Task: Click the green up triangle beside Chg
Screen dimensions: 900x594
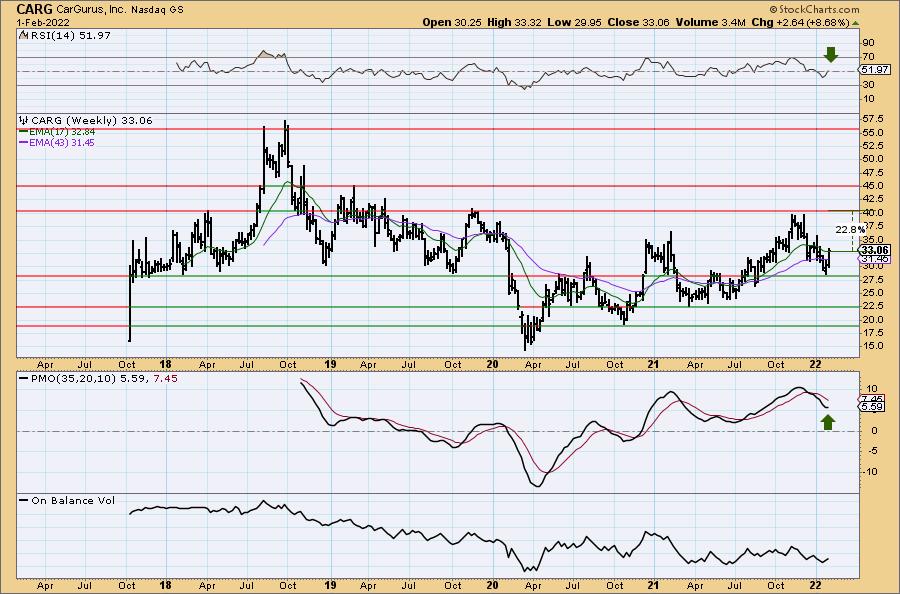Action: 855,23
